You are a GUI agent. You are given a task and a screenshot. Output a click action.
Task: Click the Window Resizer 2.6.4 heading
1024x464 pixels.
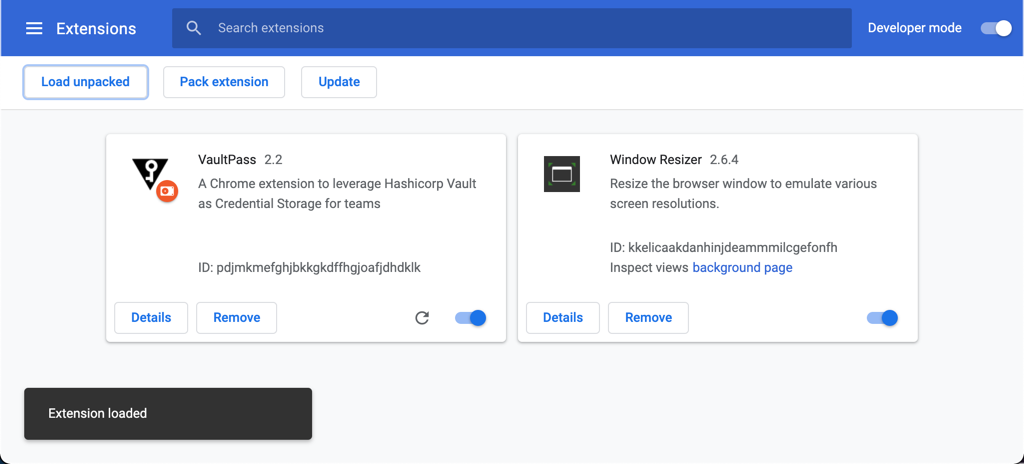[674, 159]
